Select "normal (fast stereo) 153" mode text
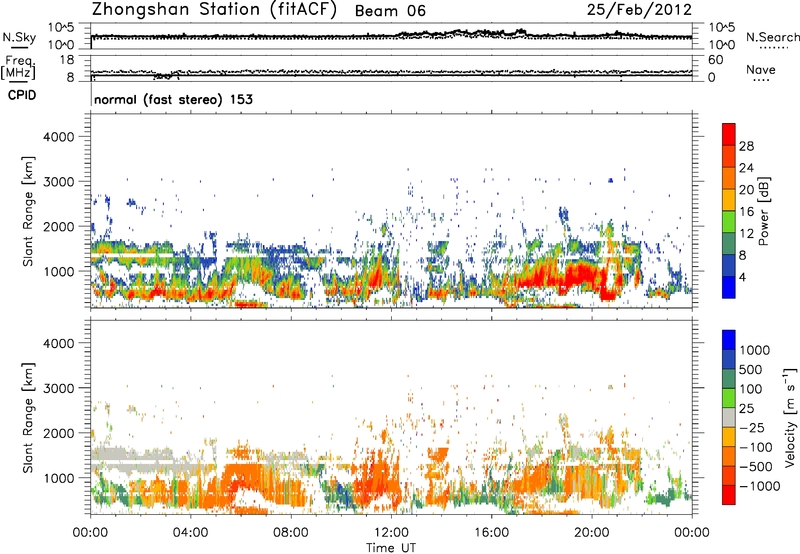The width and height of the screenshot is (800, 554). click(x=173, y=99)
